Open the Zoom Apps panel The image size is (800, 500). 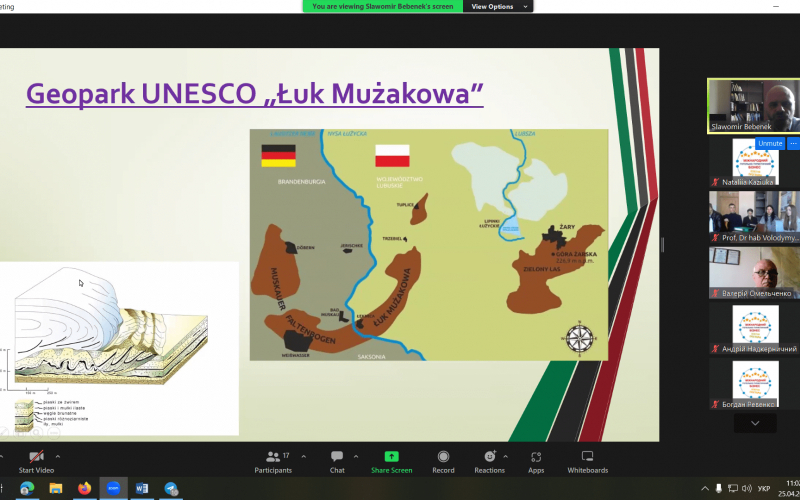point(536,462)
